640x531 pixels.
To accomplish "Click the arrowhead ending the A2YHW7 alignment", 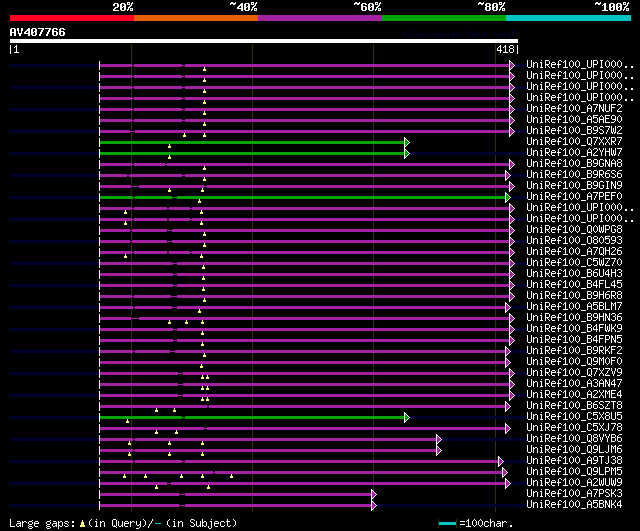I will [x=407, y=153].
